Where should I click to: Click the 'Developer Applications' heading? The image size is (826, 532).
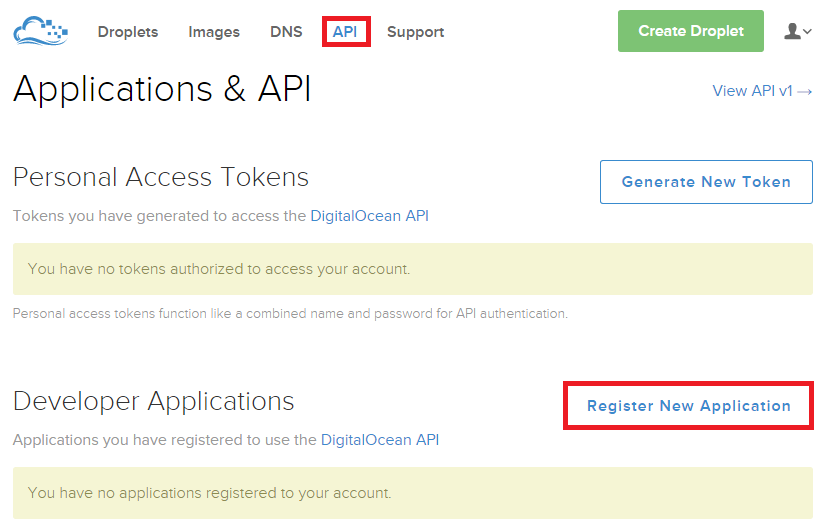(153, 401)
